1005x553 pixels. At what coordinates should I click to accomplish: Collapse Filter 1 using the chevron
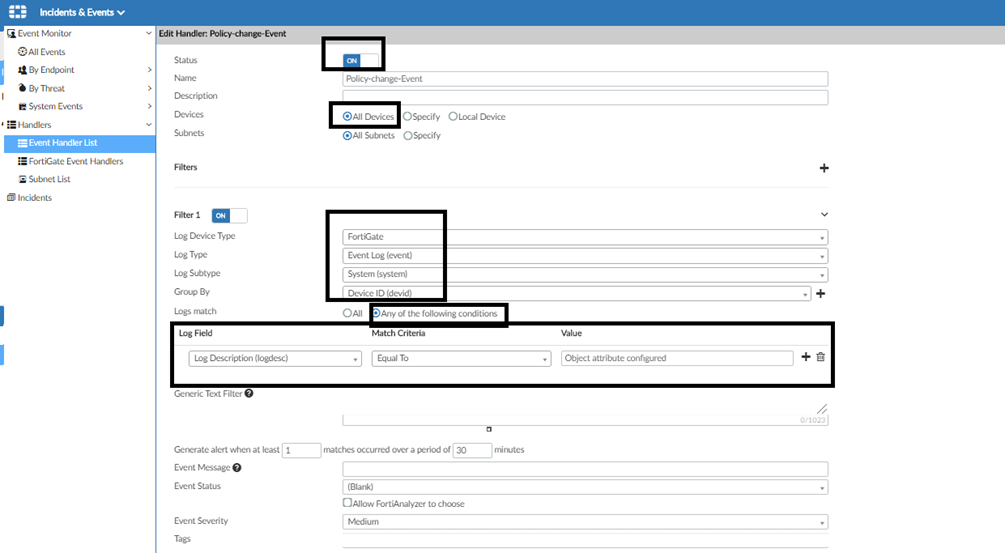pyautogui.click(x=824, y=214)
